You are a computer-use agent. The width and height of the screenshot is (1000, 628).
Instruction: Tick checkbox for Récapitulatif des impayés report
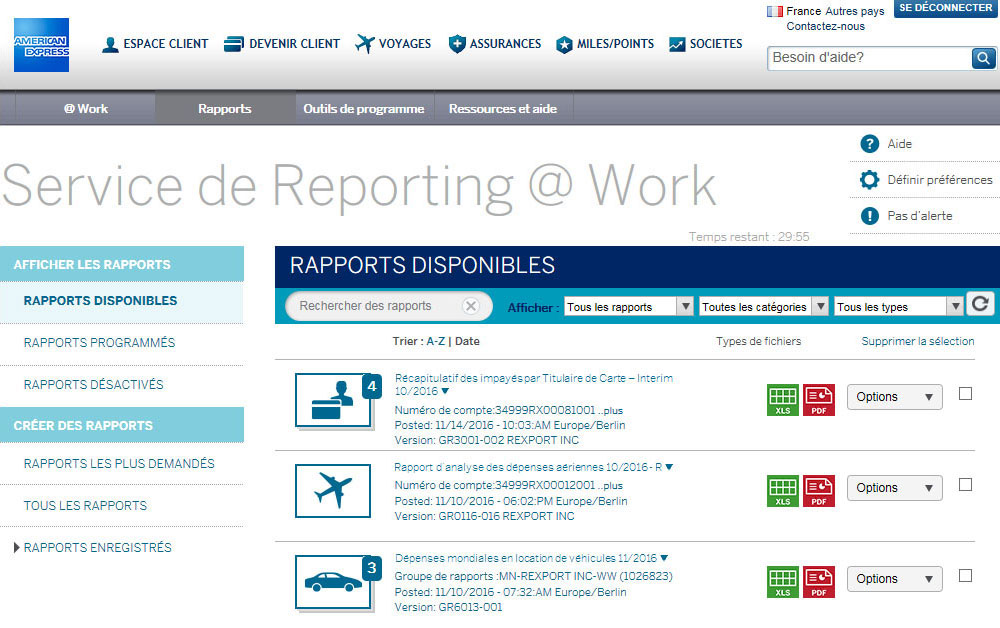coord(966,394)
